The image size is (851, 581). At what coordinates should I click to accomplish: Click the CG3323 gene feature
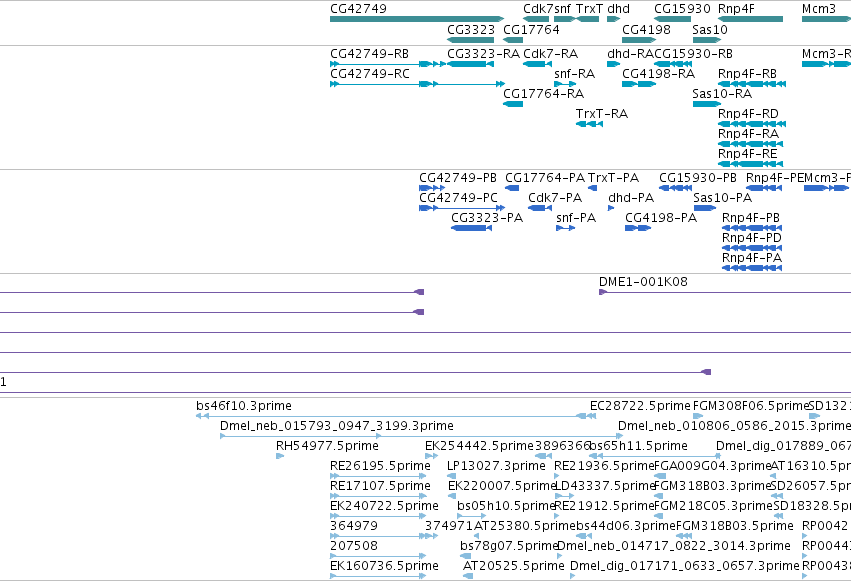[x=471, y=40]
